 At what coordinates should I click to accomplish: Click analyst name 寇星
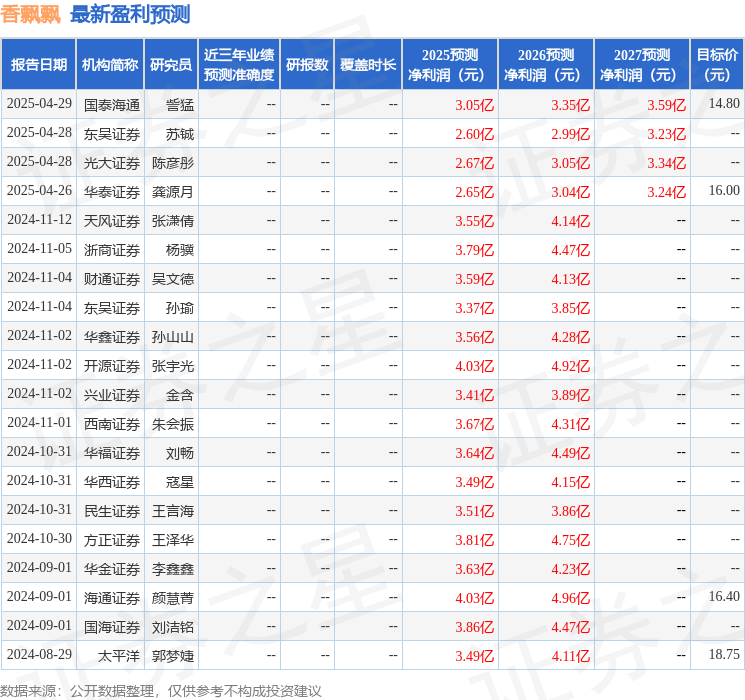[x=180, y=482]
